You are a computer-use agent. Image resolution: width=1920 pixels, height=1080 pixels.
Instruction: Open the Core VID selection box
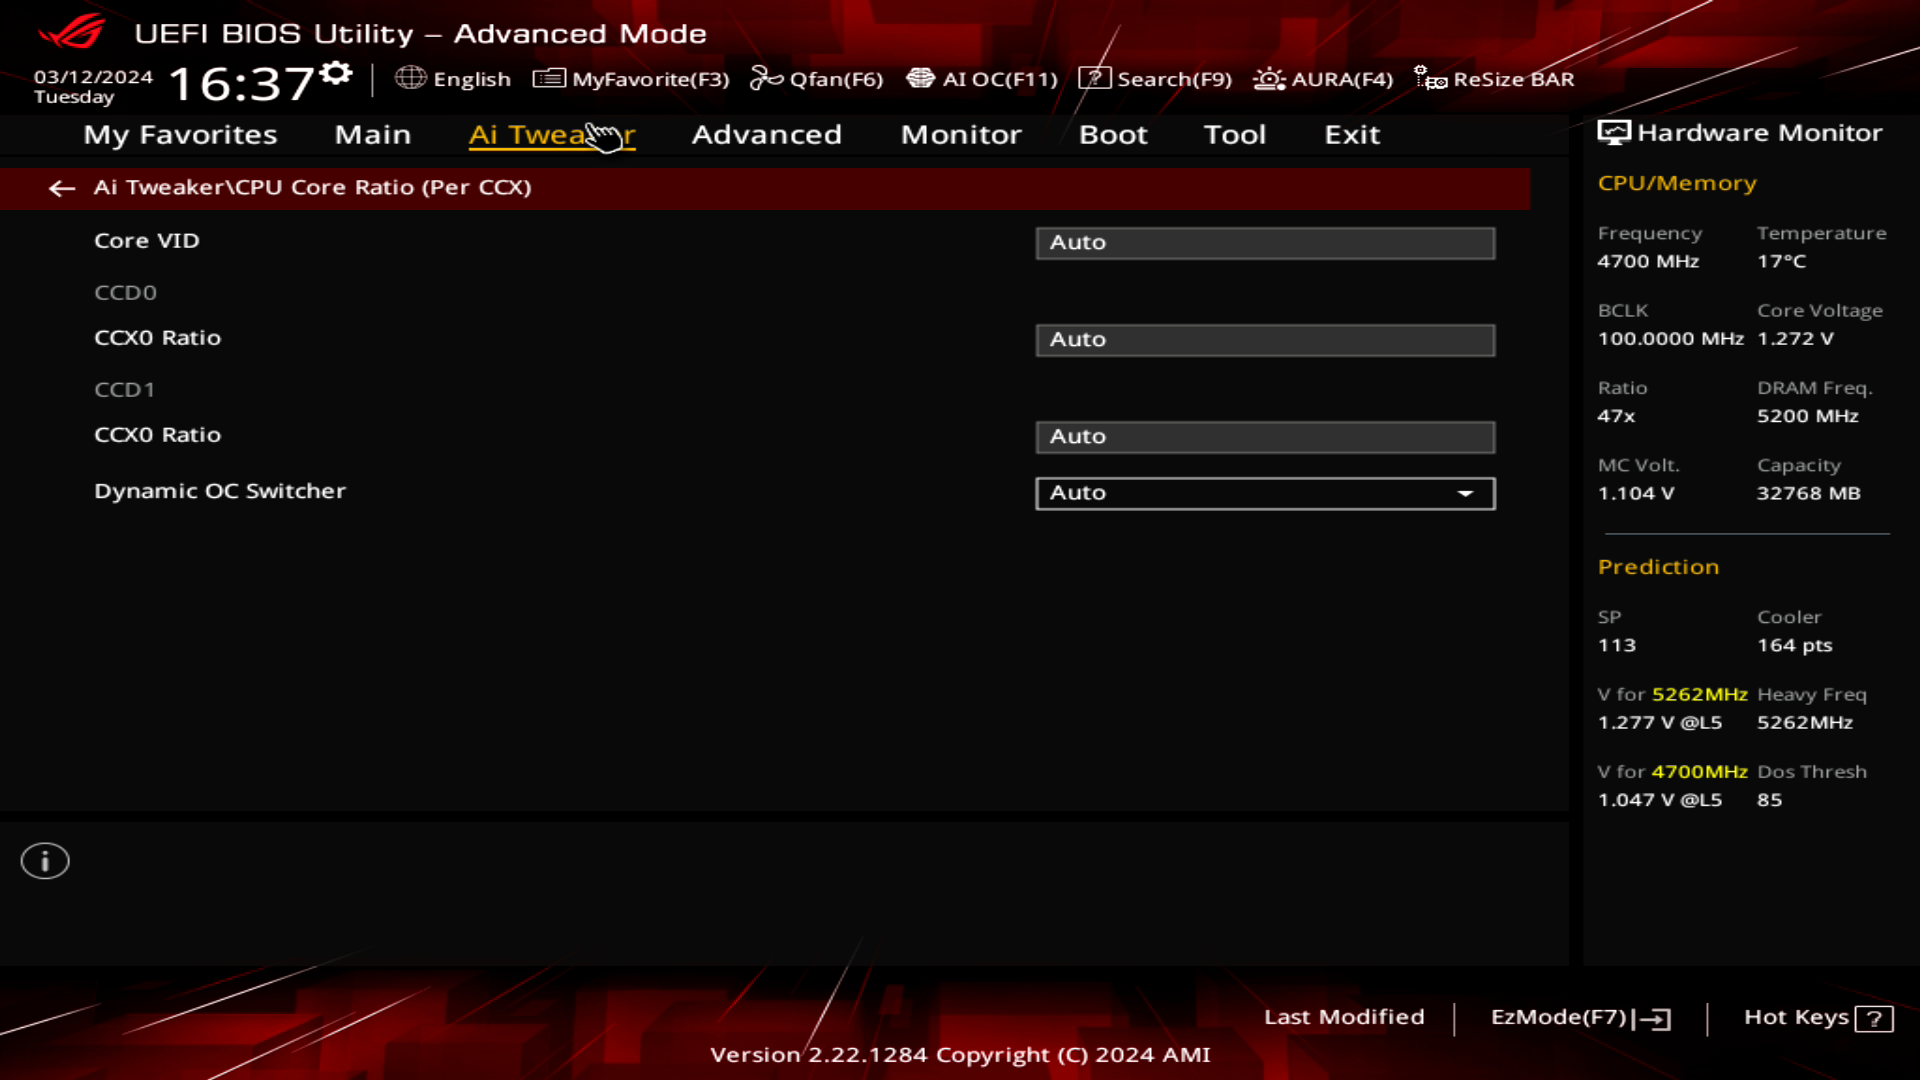(1264, 242)
